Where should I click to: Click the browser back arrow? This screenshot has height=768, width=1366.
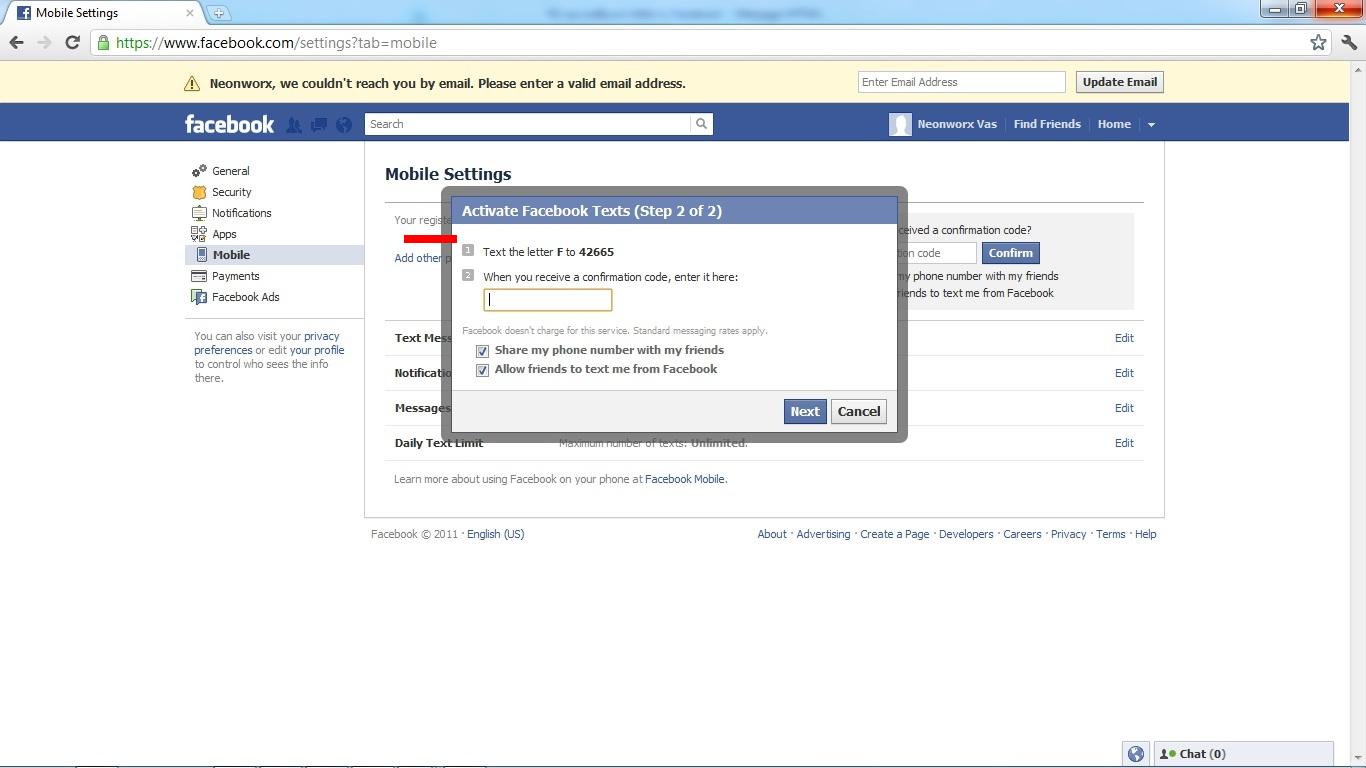[x=16, y=42]
